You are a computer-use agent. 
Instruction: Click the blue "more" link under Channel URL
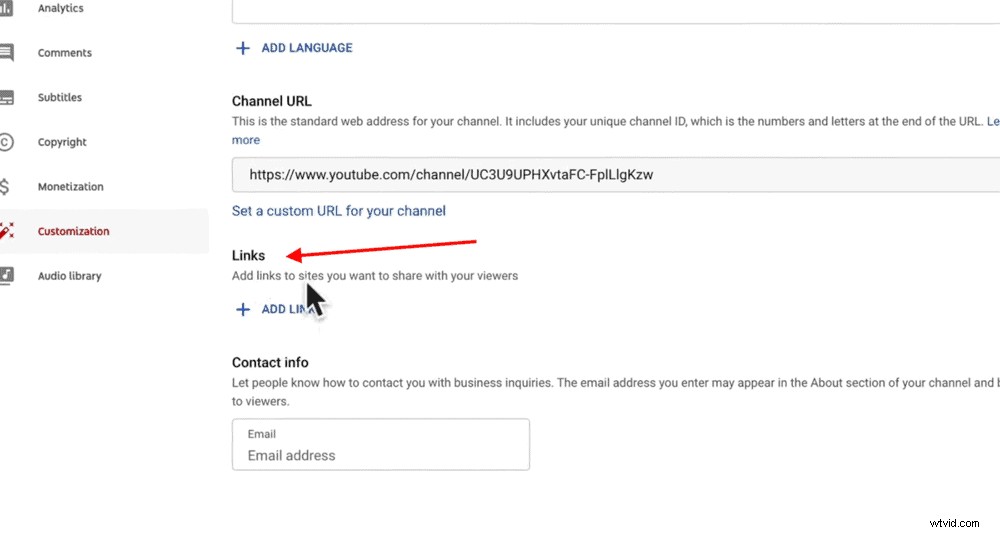[x=246, y=140]
